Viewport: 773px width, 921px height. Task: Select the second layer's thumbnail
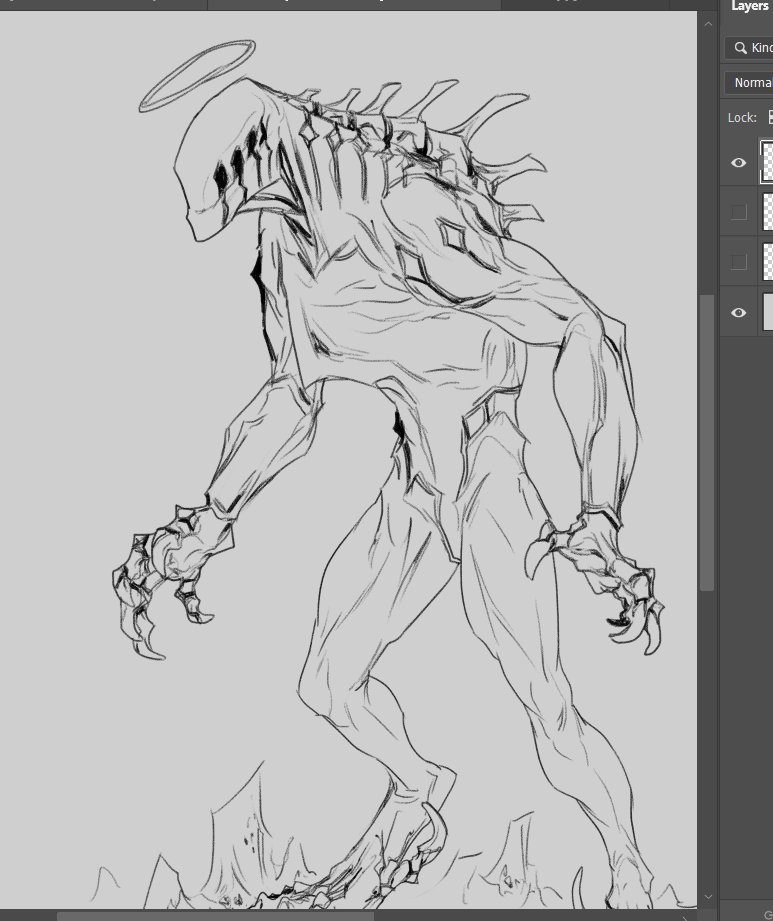click(x=767, y=211)
